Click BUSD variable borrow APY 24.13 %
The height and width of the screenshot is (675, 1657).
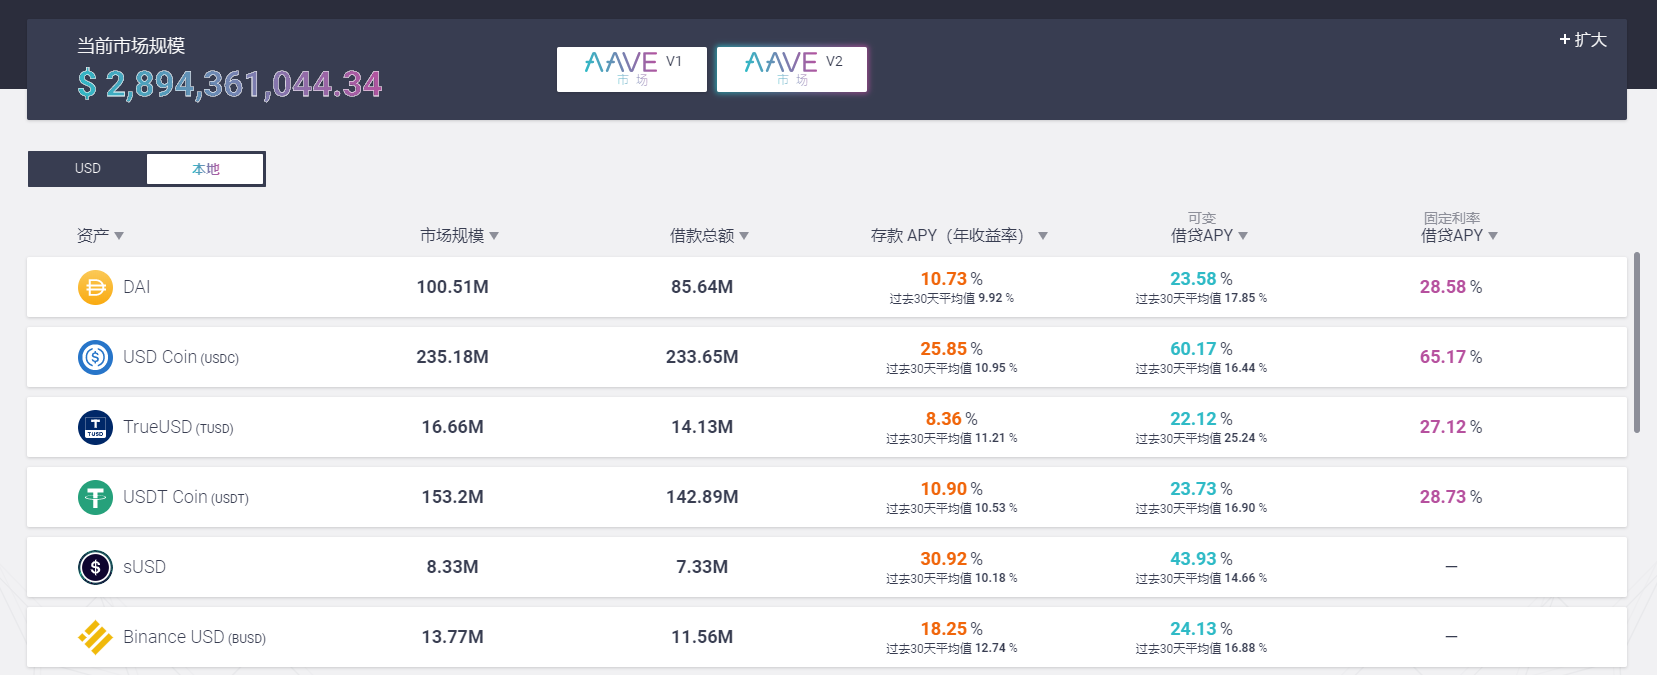(x=1201, y=629)
